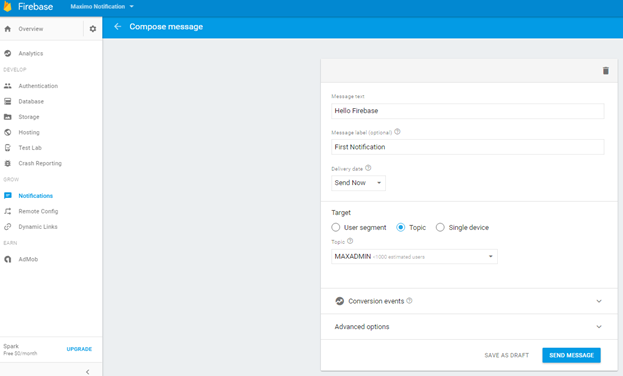
Task: Click the Message label help icon
Action: (397, 132)
